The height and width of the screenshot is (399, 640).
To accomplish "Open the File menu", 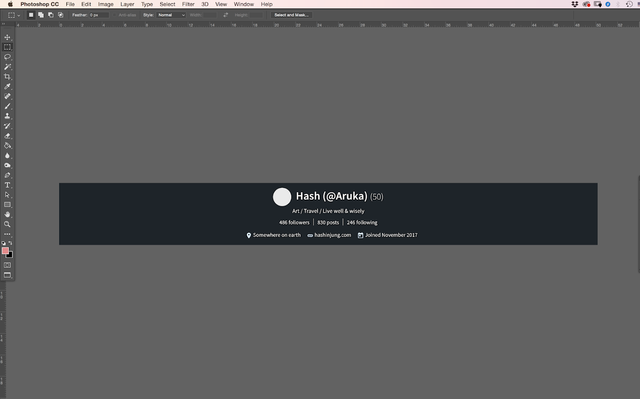I will 70,4.
